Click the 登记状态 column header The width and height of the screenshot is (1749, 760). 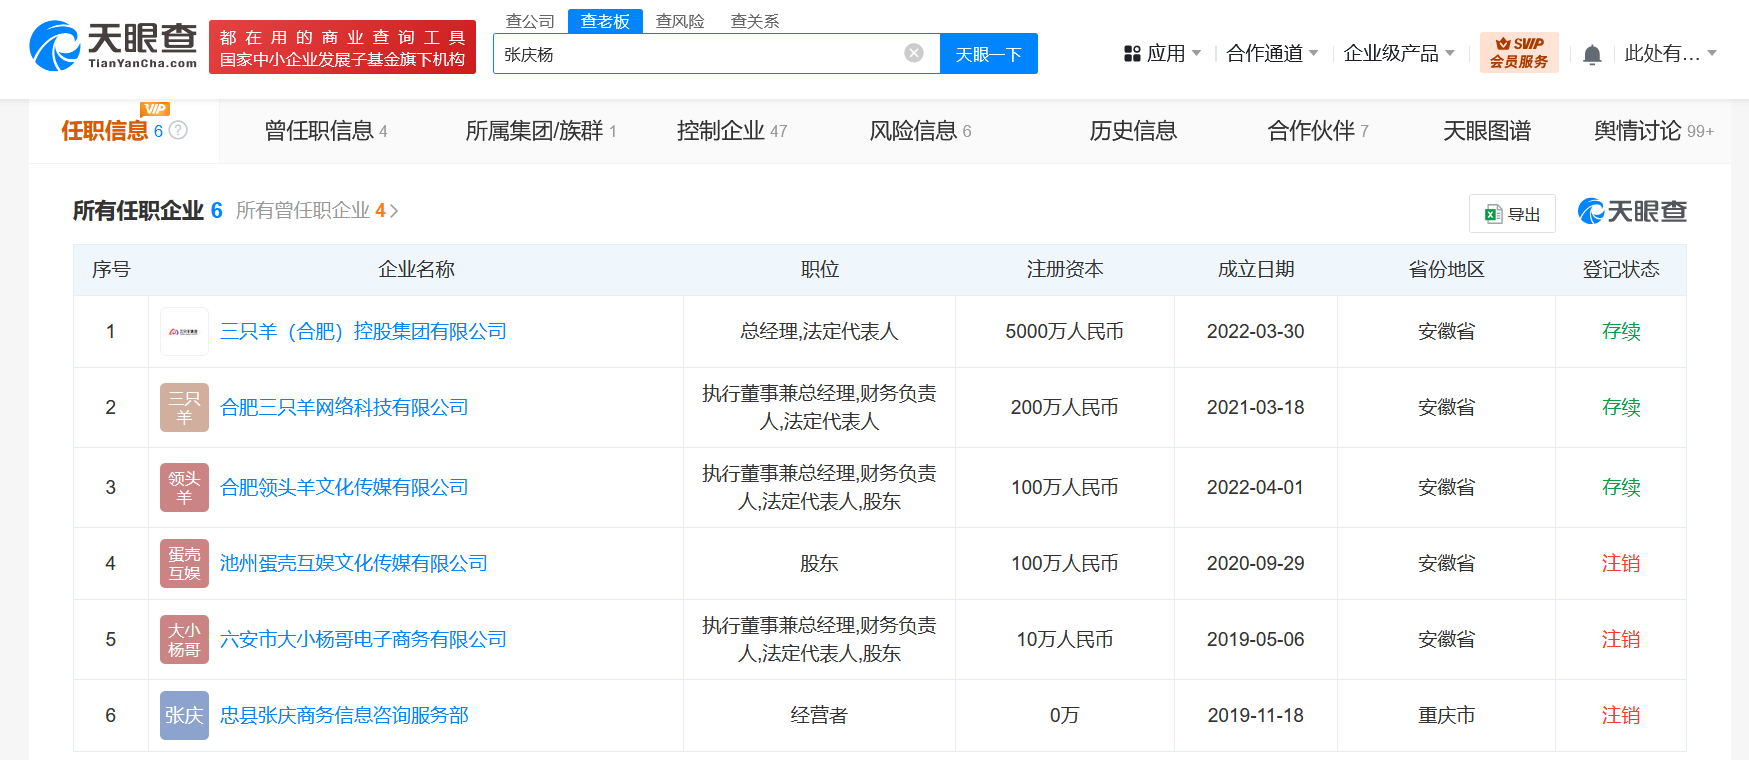1621,269
